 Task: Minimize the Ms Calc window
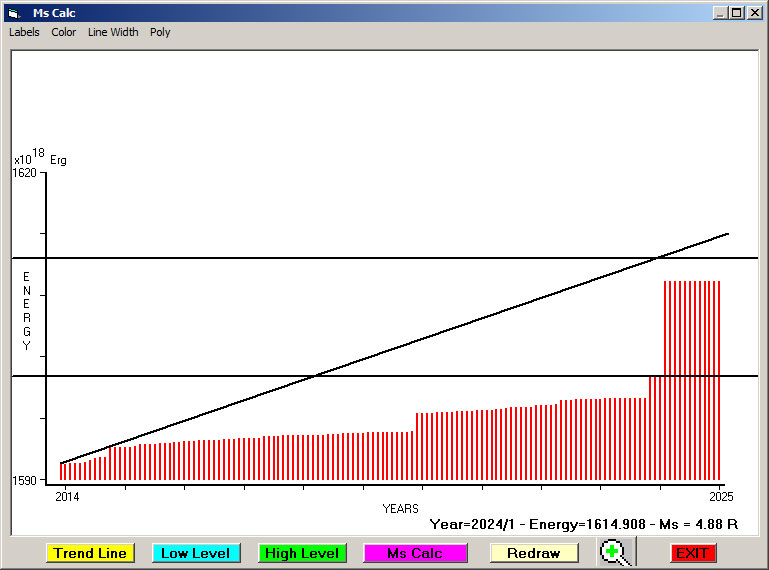click(720, 13)
